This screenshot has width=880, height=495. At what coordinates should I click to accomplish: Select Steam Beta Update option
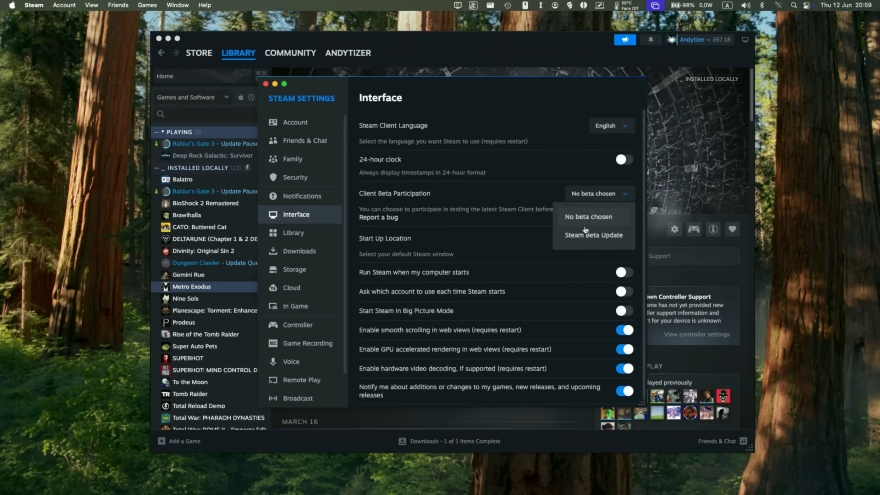[593, 235]
